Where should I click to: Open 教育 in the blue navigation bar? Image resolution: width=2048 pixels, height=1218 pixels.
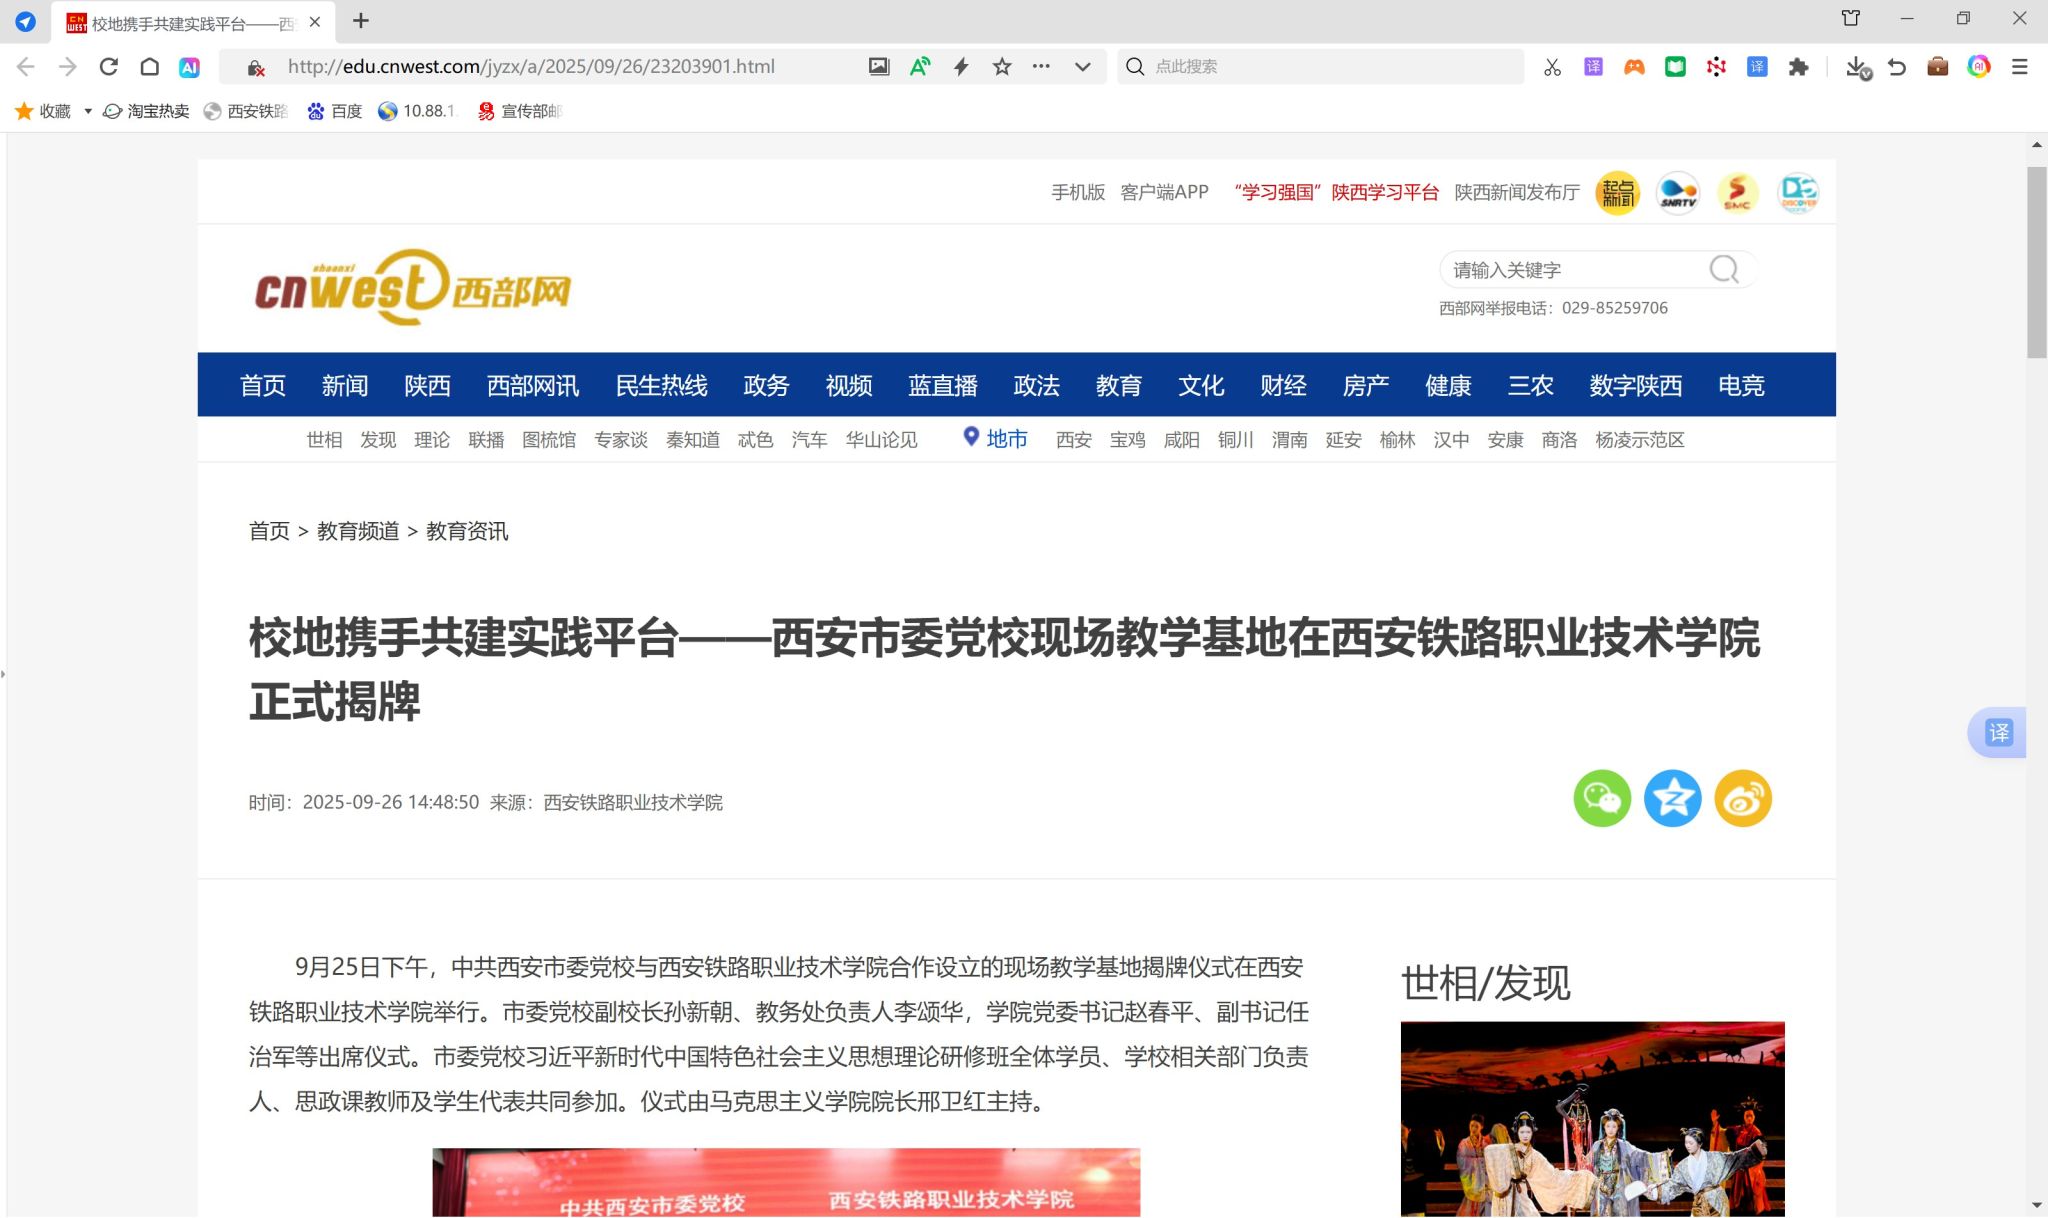coord(1118,385)
